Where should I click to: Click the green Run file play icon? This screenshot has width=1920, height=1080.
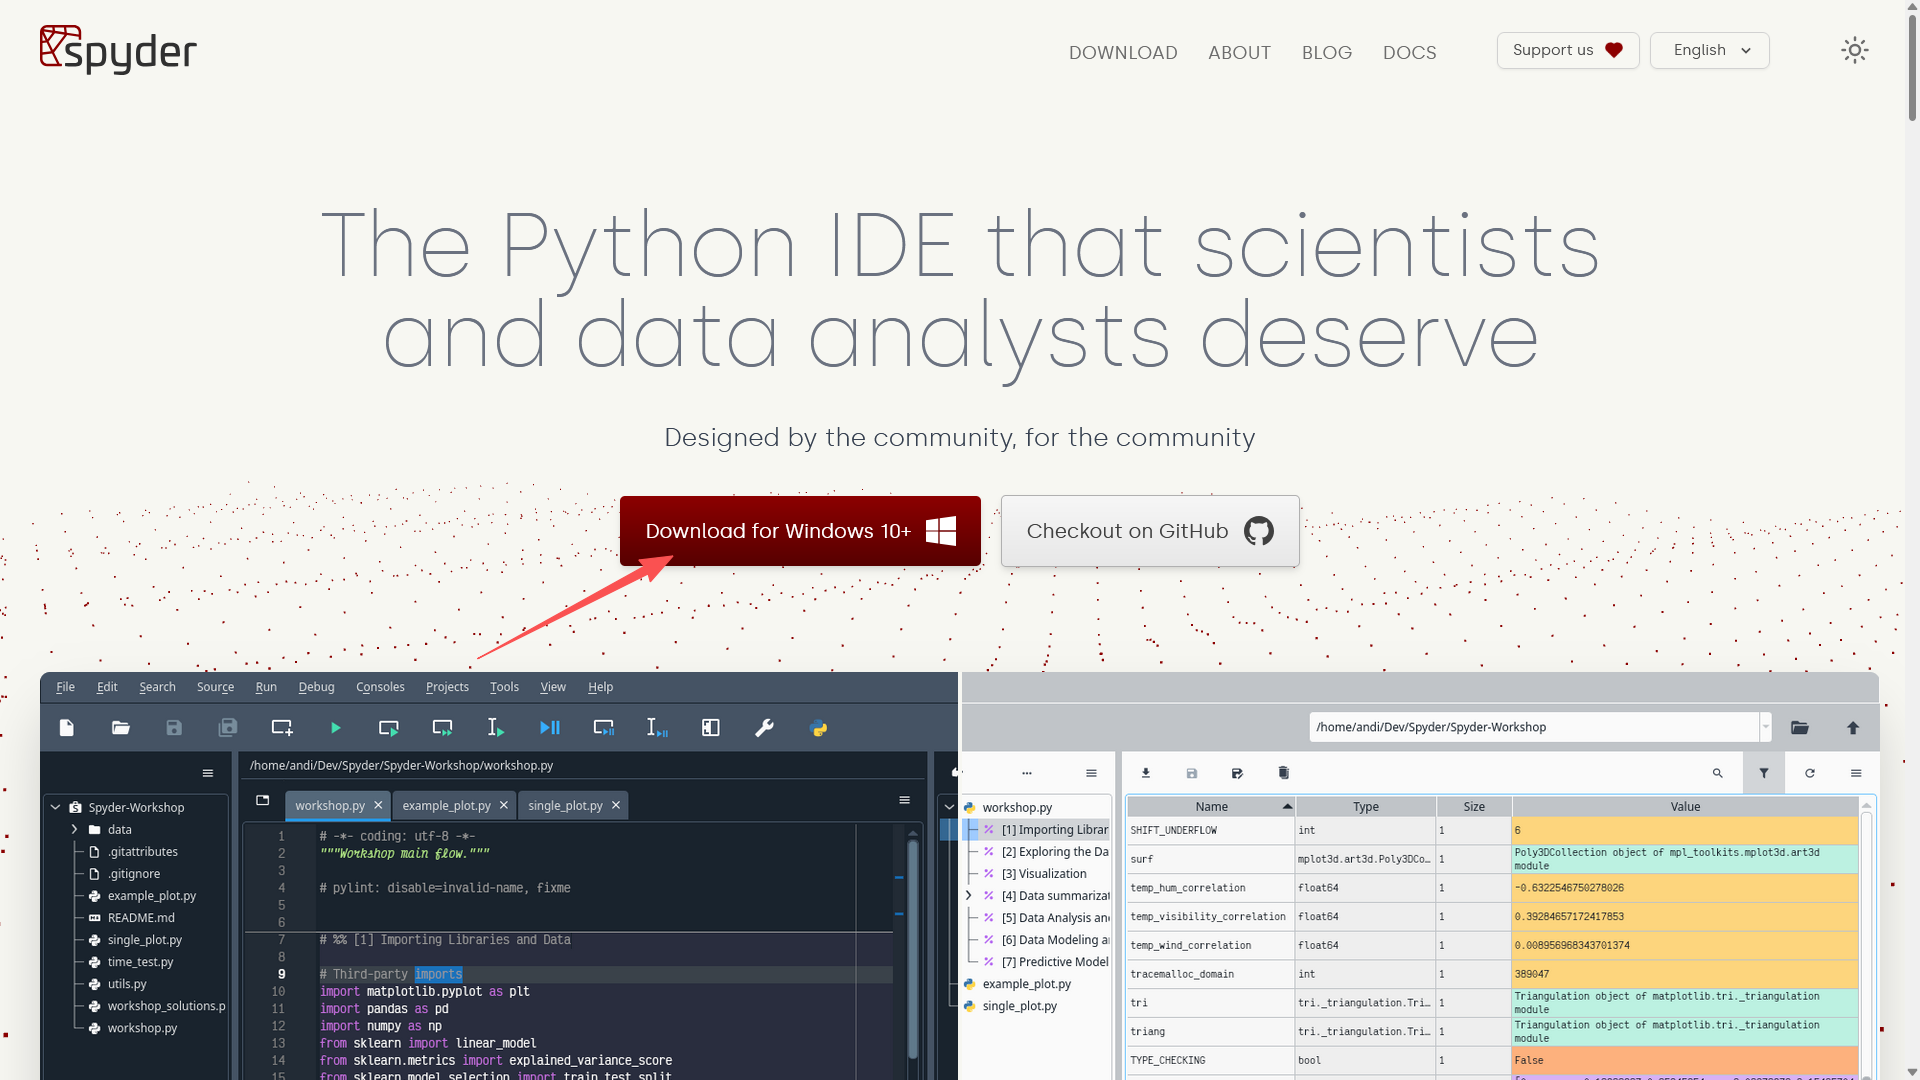336,728
